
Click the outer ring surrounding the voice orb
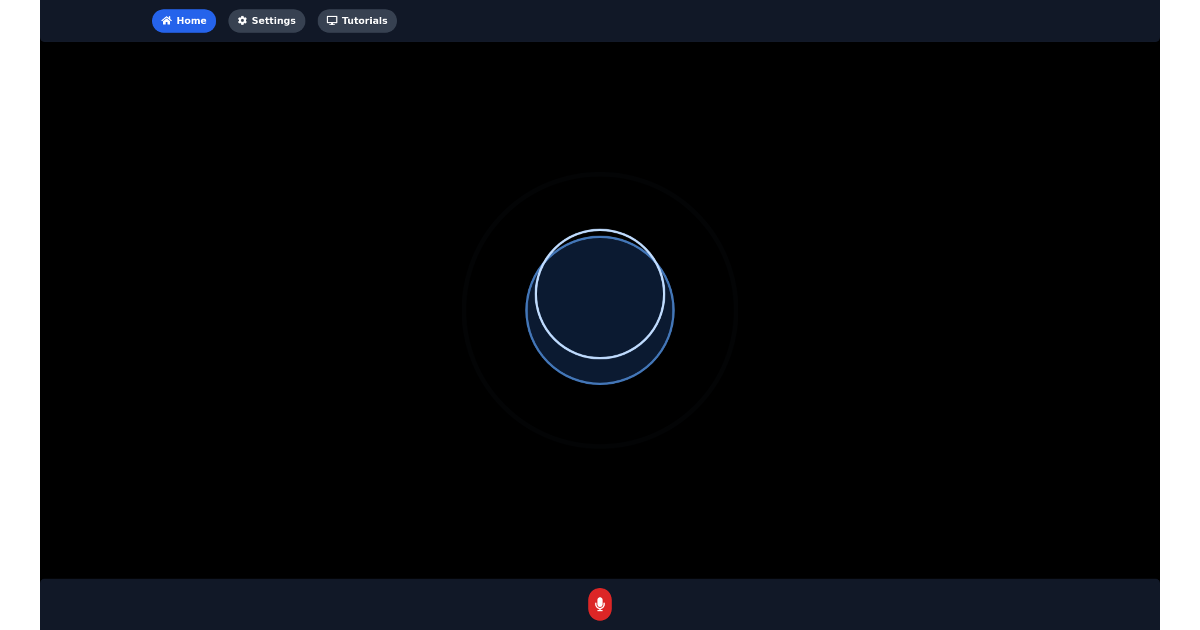(600, 177)
